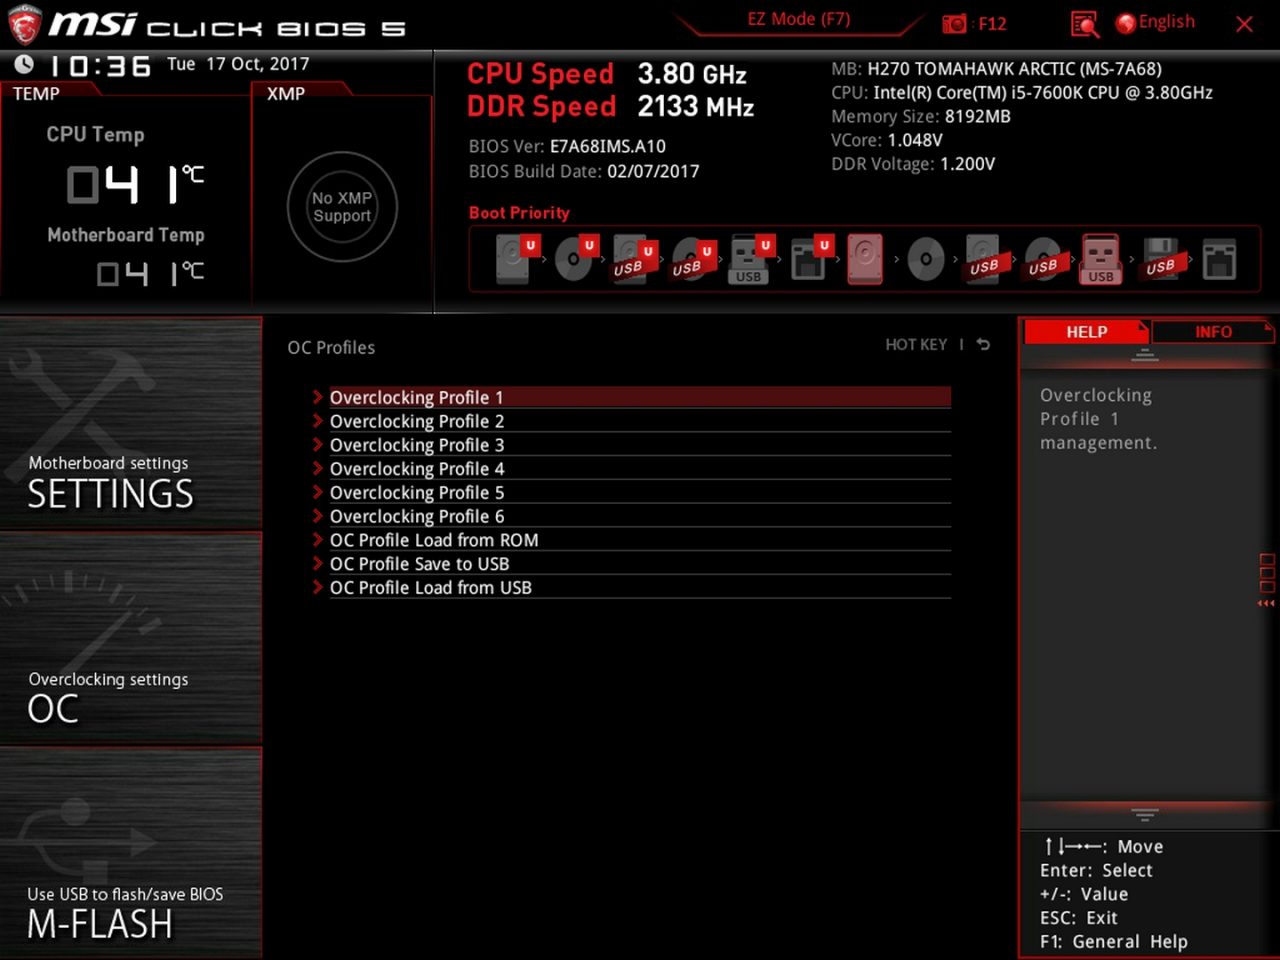
Task: Switch to the INFO tab
Action: [1213, 332]
